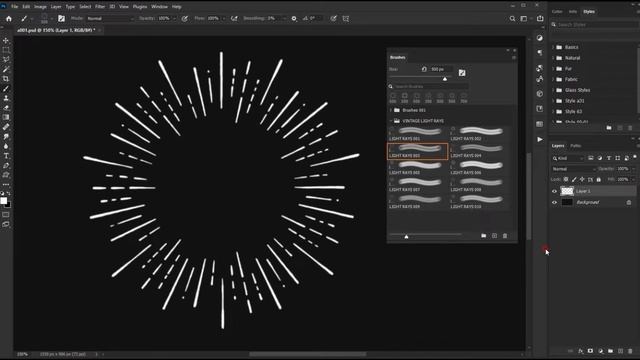This screenshot has width=640, height=360.
Task: Select the Lasso tool
Action: [6, 60]
